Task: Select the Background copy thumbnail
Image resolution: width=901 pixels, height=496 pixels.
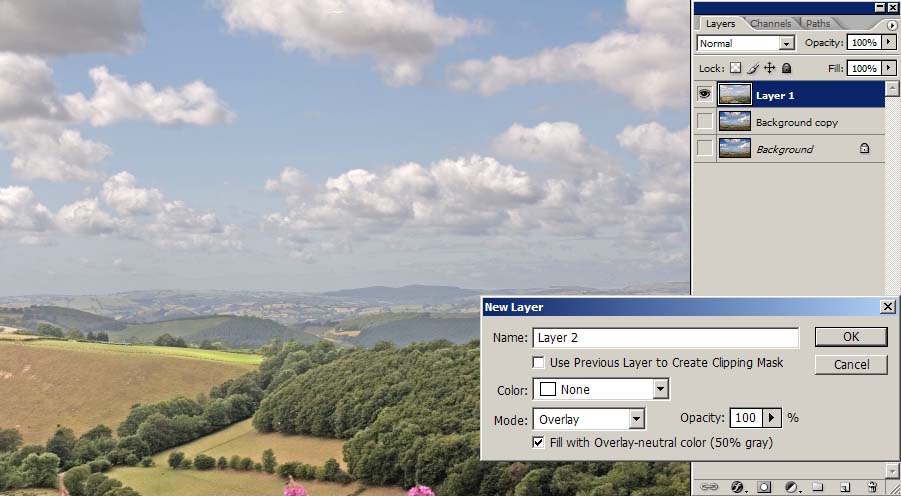Action: point(734,121)
